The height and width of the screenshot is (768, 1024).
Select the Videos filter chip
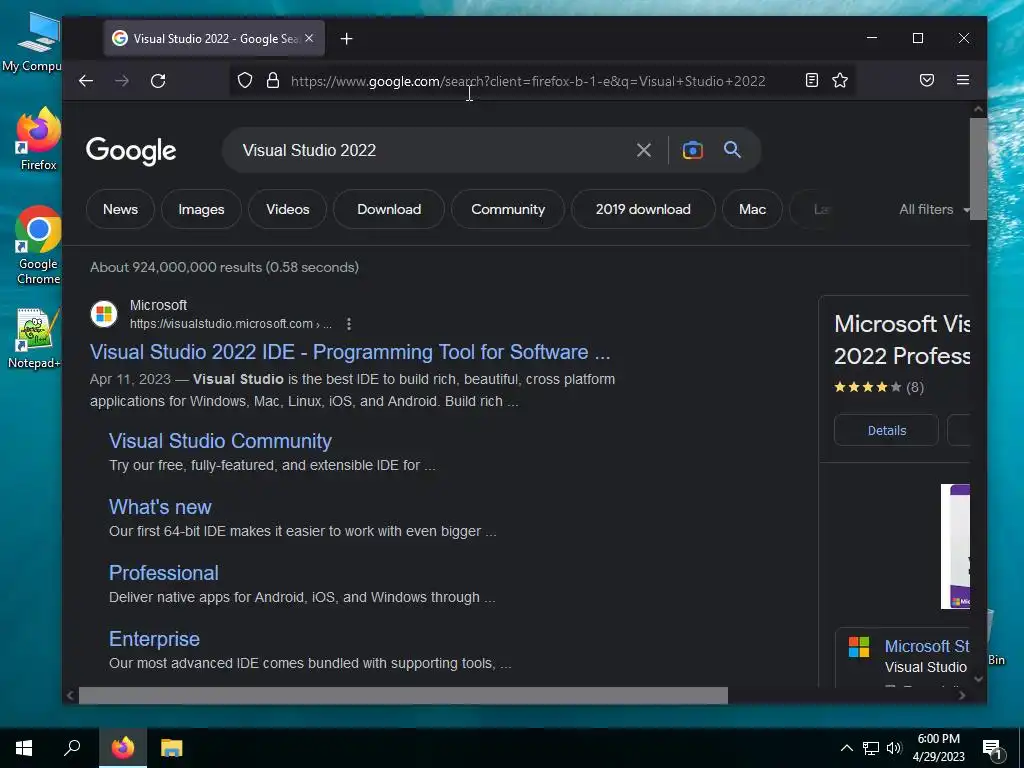287,209
